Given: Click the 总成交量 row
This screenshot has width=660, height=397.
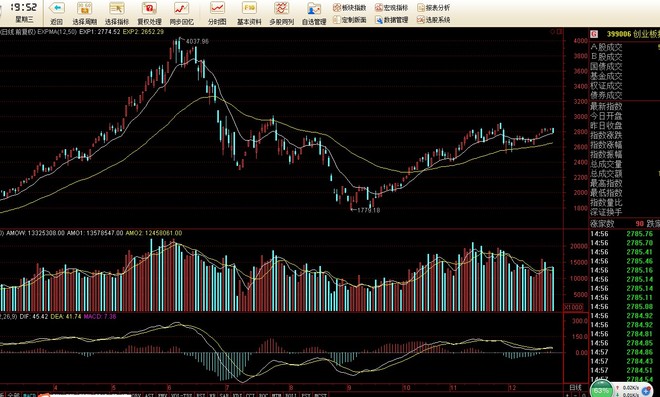Looking at the screenshot, I should (x=606, y=164).
